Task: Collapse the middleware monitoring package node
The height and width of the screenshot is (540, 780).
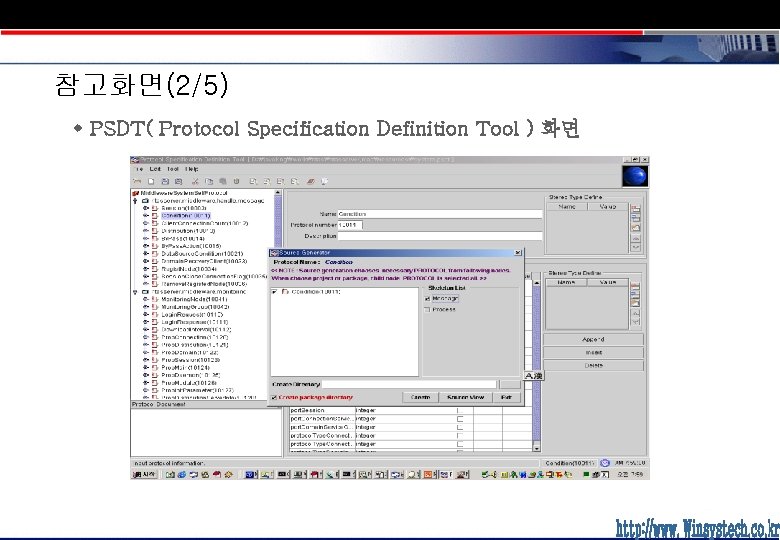Action: coord(135,292)
